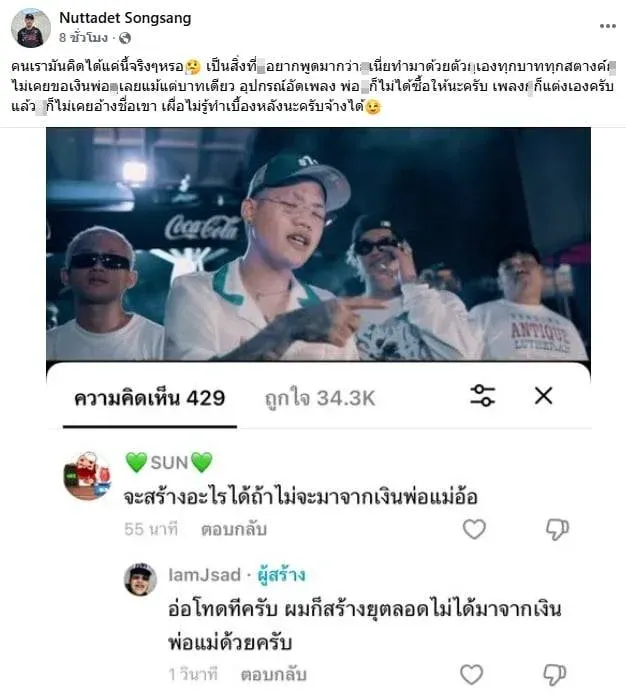Click ตอบกลับ under IamJsad's reply
The image size is (626, 697).
274,675
